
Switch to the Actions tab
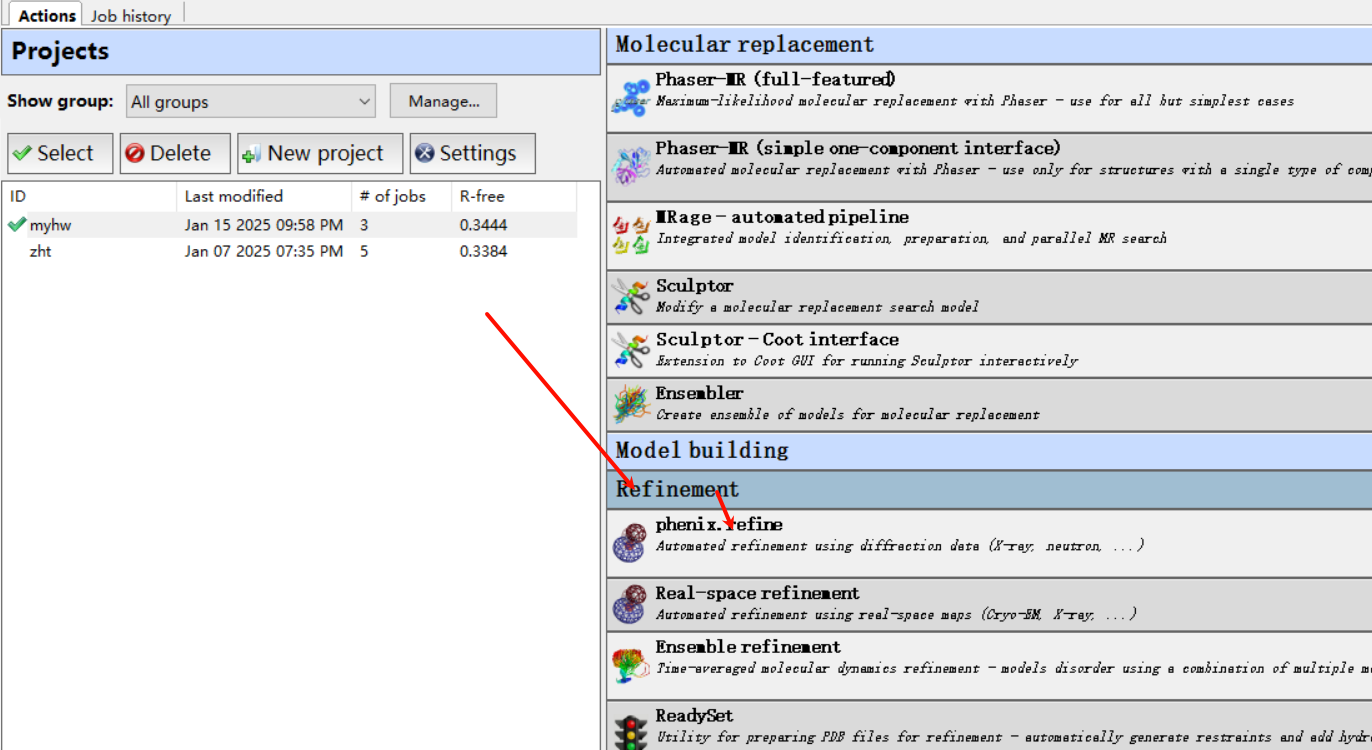(47, 15)
